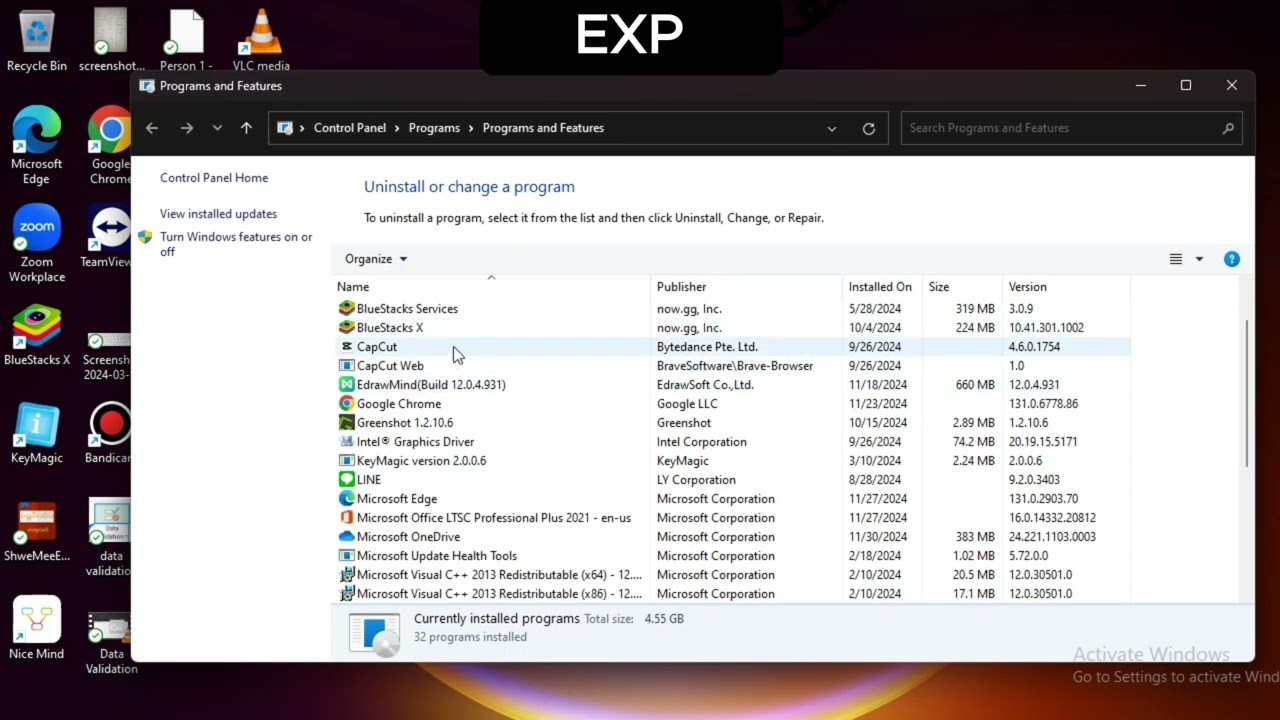Launch Microsoft Edge from the desktop

pyautogui.click(x=36, y=145)
